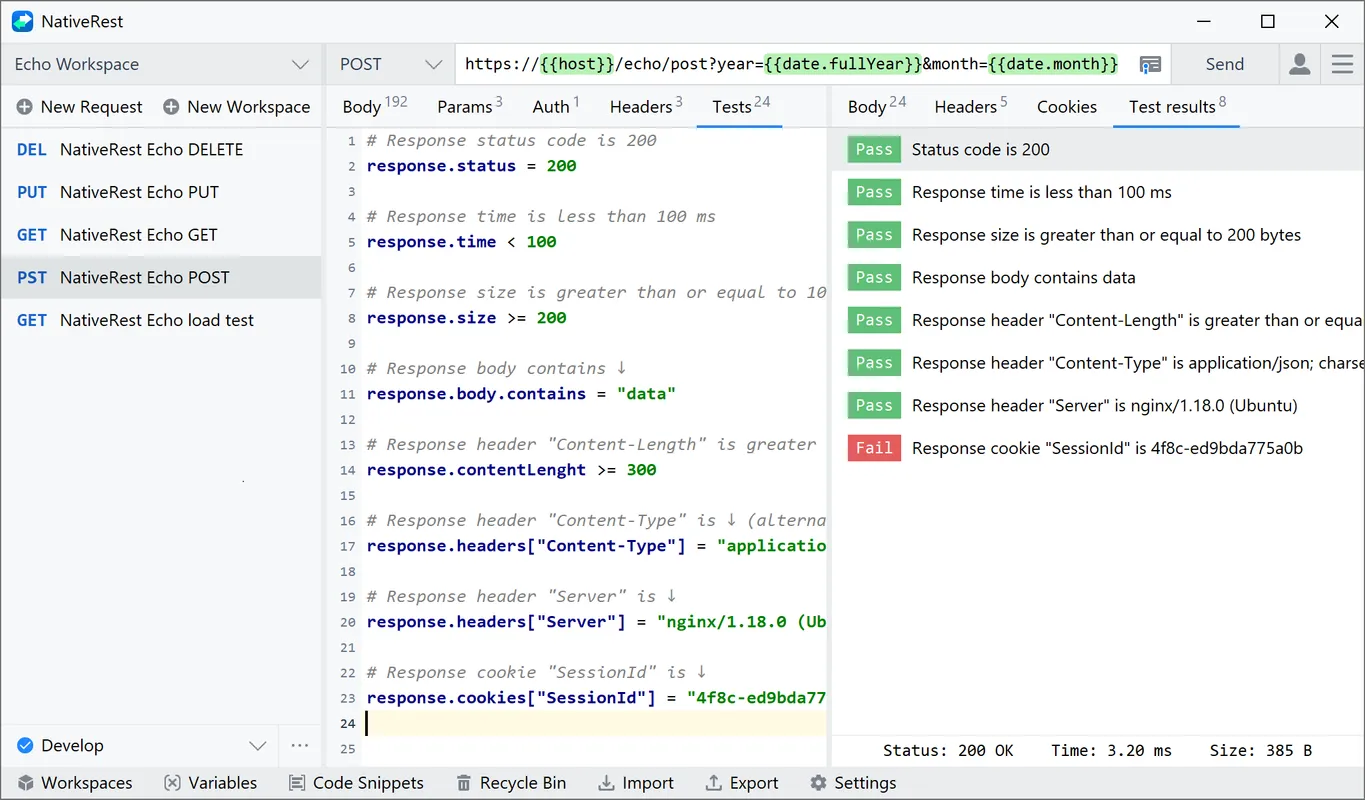
Task: Click the URL preview icon beside Send
Action: pyautogui.click(x=1150, y=64)
